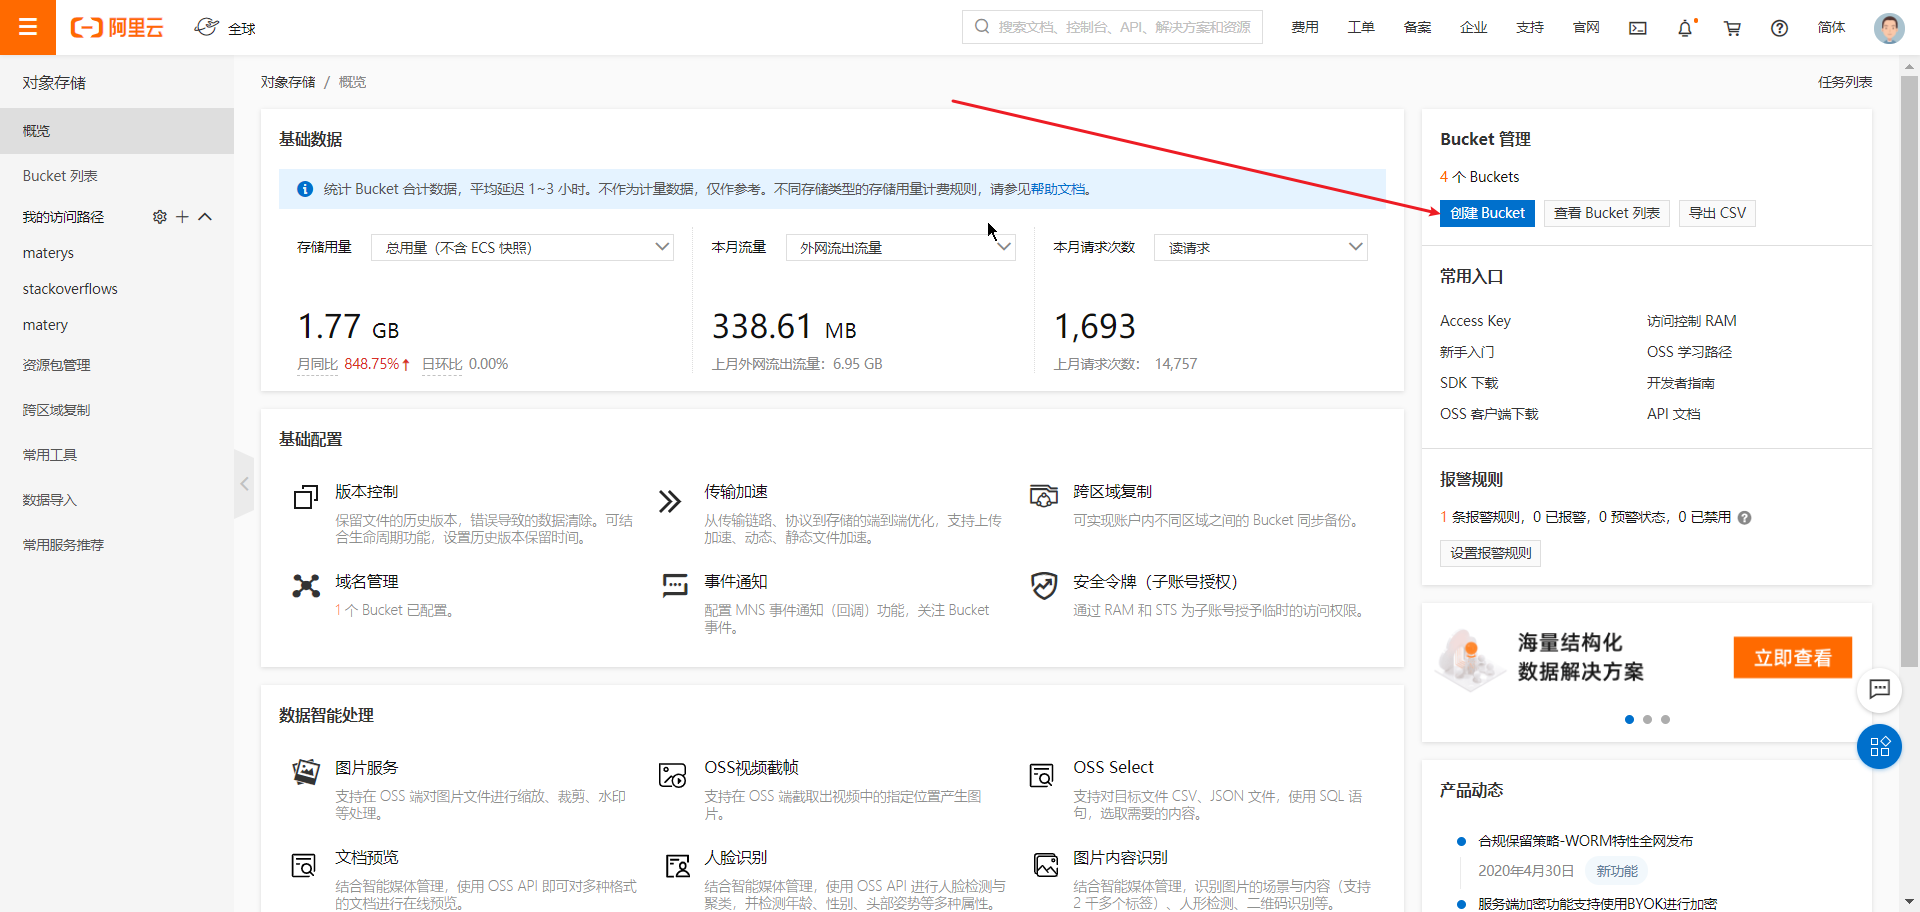Click the 版本控制 icon
Image resolution: width=1920 pixels, height=912 pixels.
point(306,497)
